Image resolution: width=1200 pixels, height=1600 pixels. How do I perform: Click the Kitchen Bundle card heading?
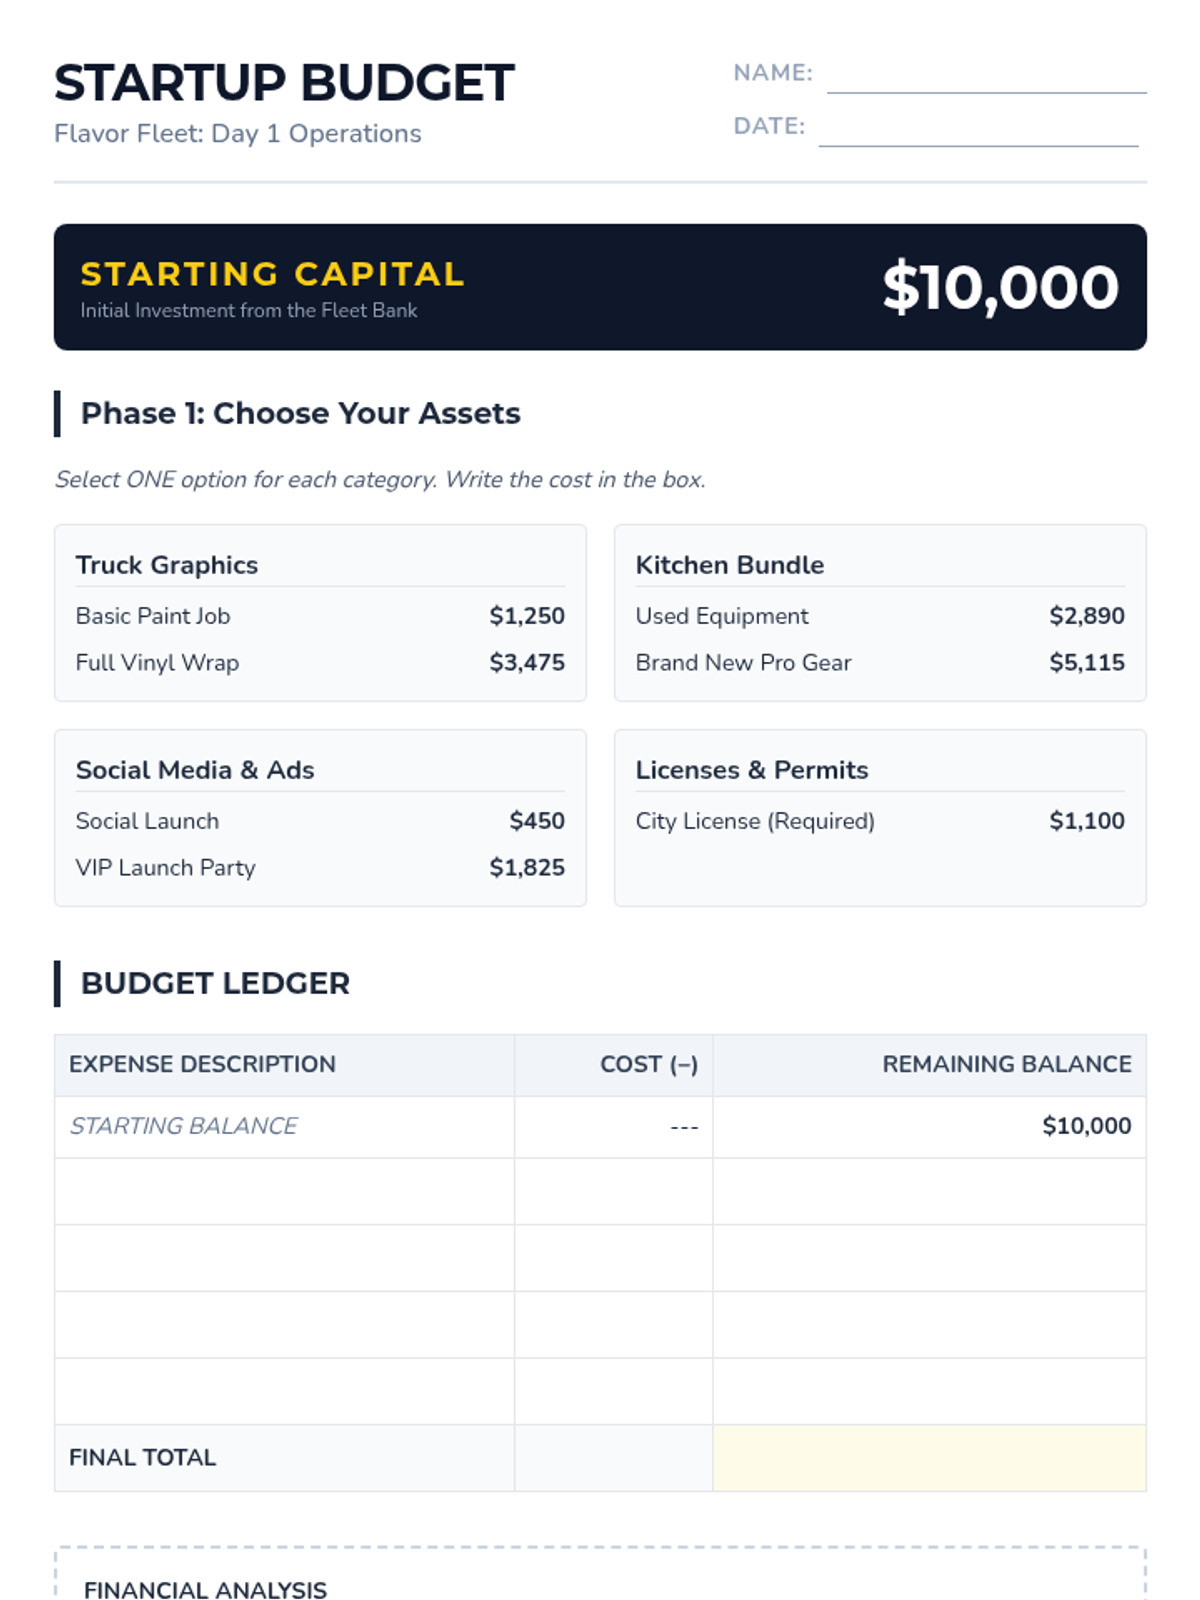pyautogui.click(x=730, y=565)
